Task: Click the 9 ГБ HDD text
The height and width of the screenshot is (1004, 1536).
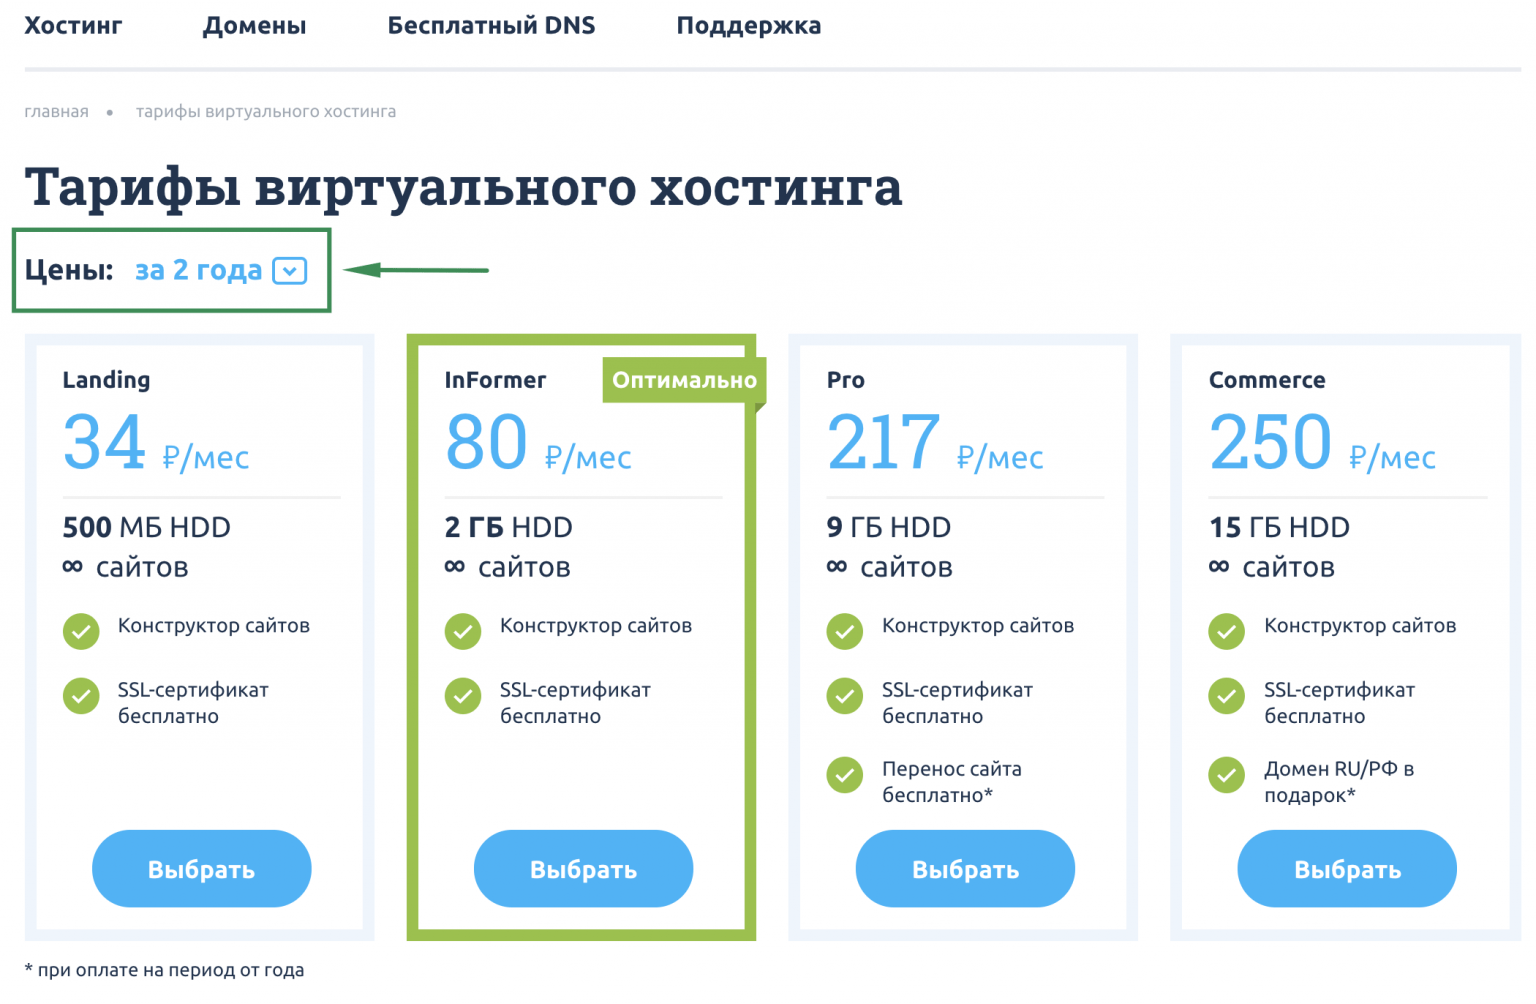Action: 888,527
